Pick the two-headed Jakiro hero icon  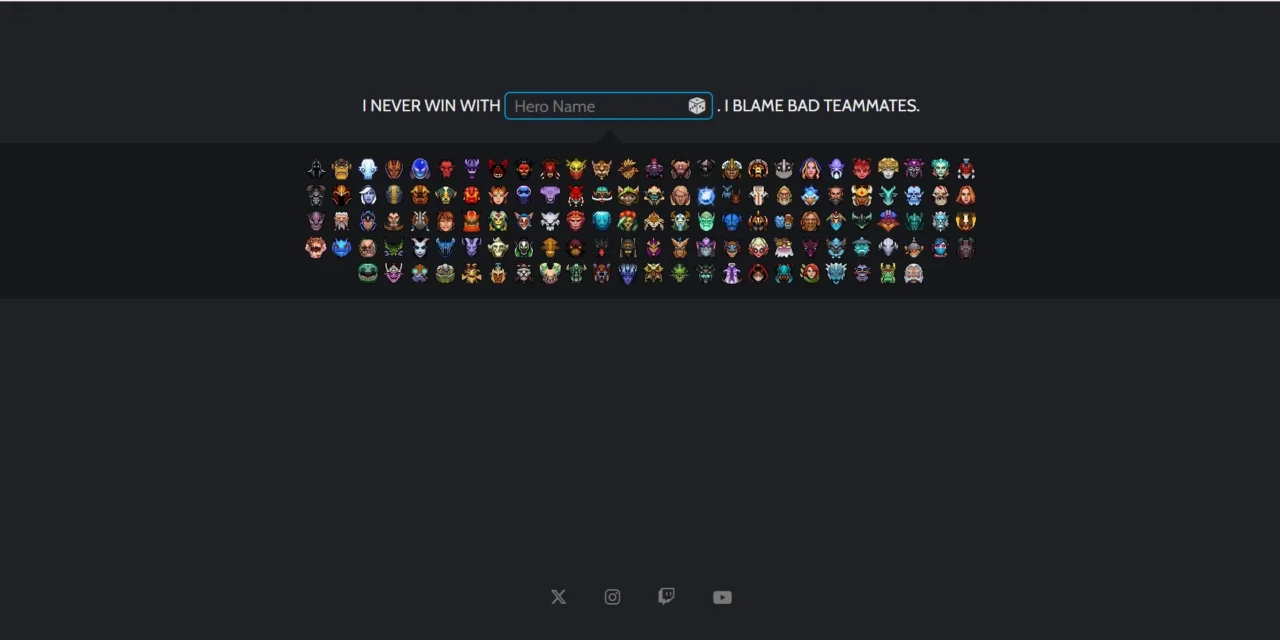[x=732, y=195]
